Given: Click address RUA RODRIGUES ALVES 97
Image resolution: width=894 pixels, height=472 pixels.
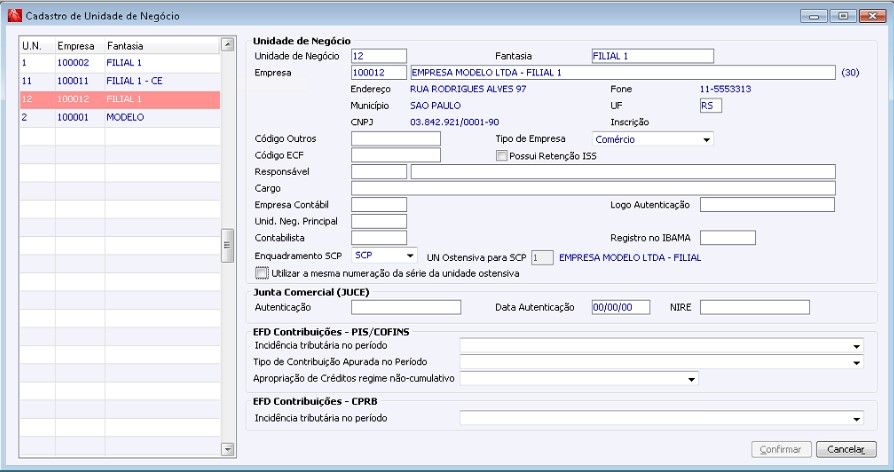Looking at the screenshot, I should click(468, 89).
